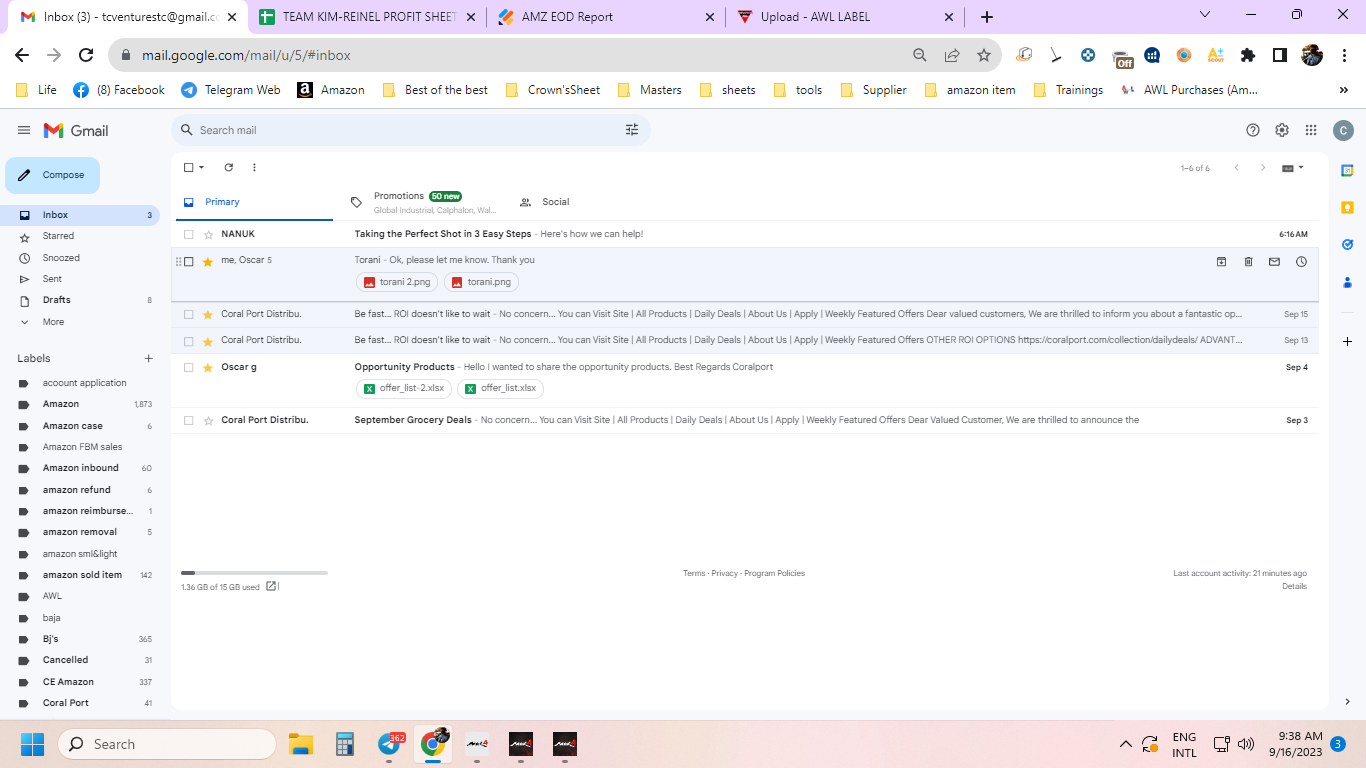Archive the Torani conversation
Image resolution: width=1366 pixels, height=768 pixels.
click(x=1221, y=262)
